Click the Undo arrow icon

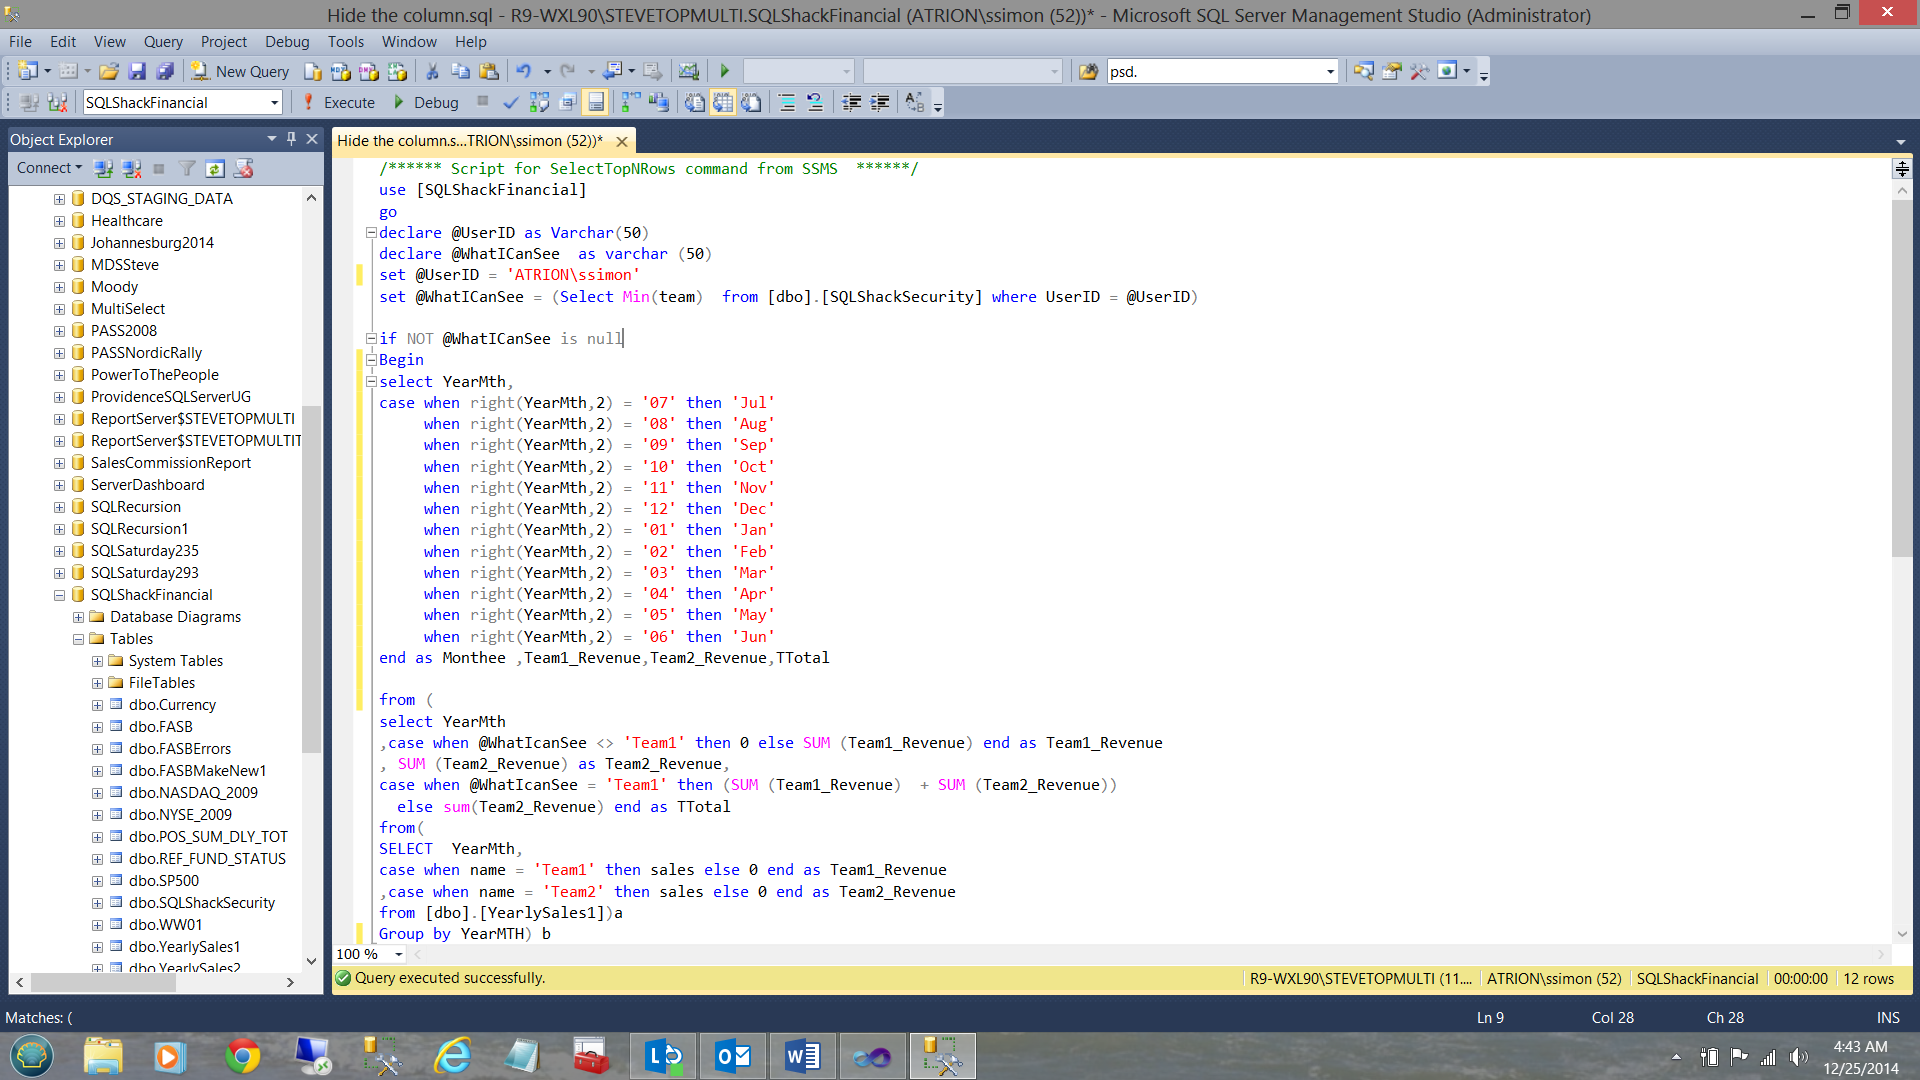523,71
